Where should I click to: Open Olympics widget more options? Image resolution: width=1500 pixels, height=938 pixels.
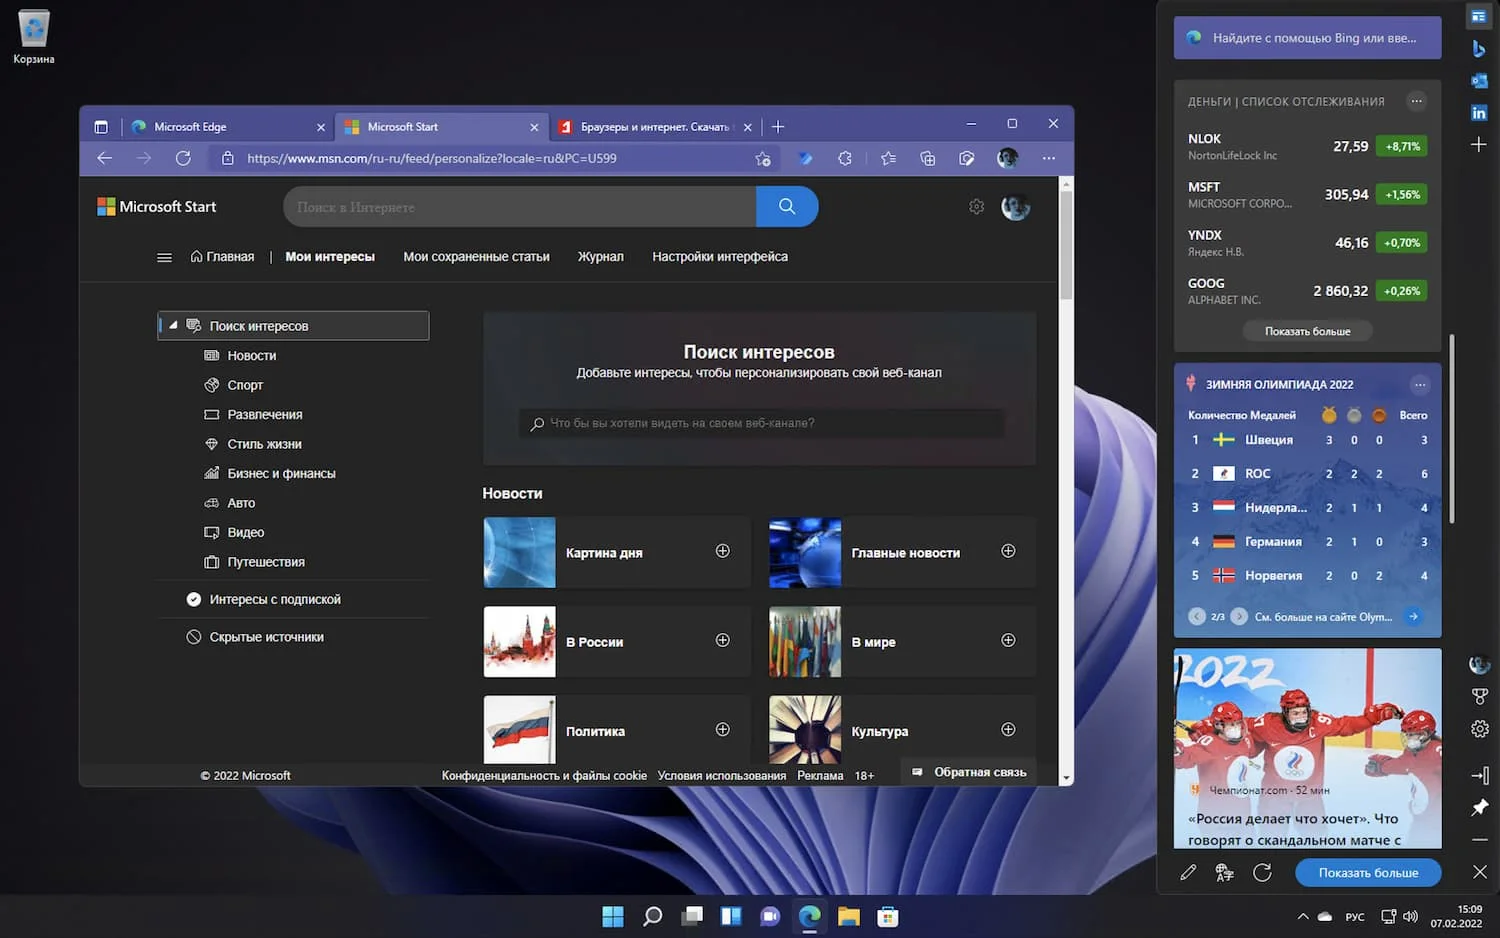point(1419,385)
